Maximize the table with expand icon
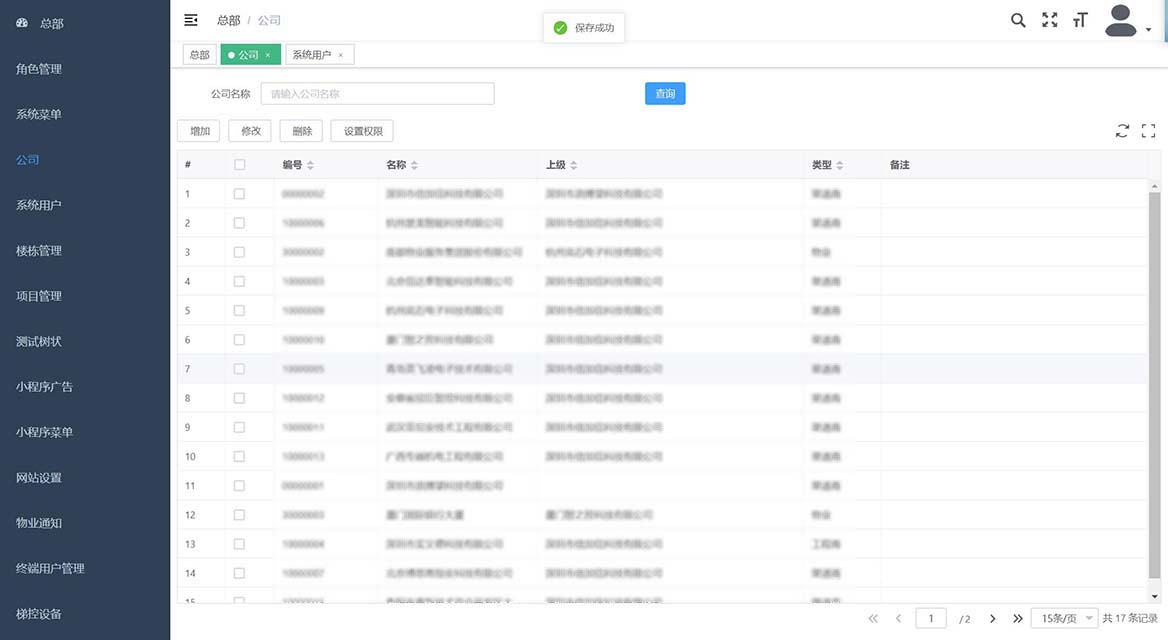This screenshot has height=640, width=1168. click(1148, 131)
